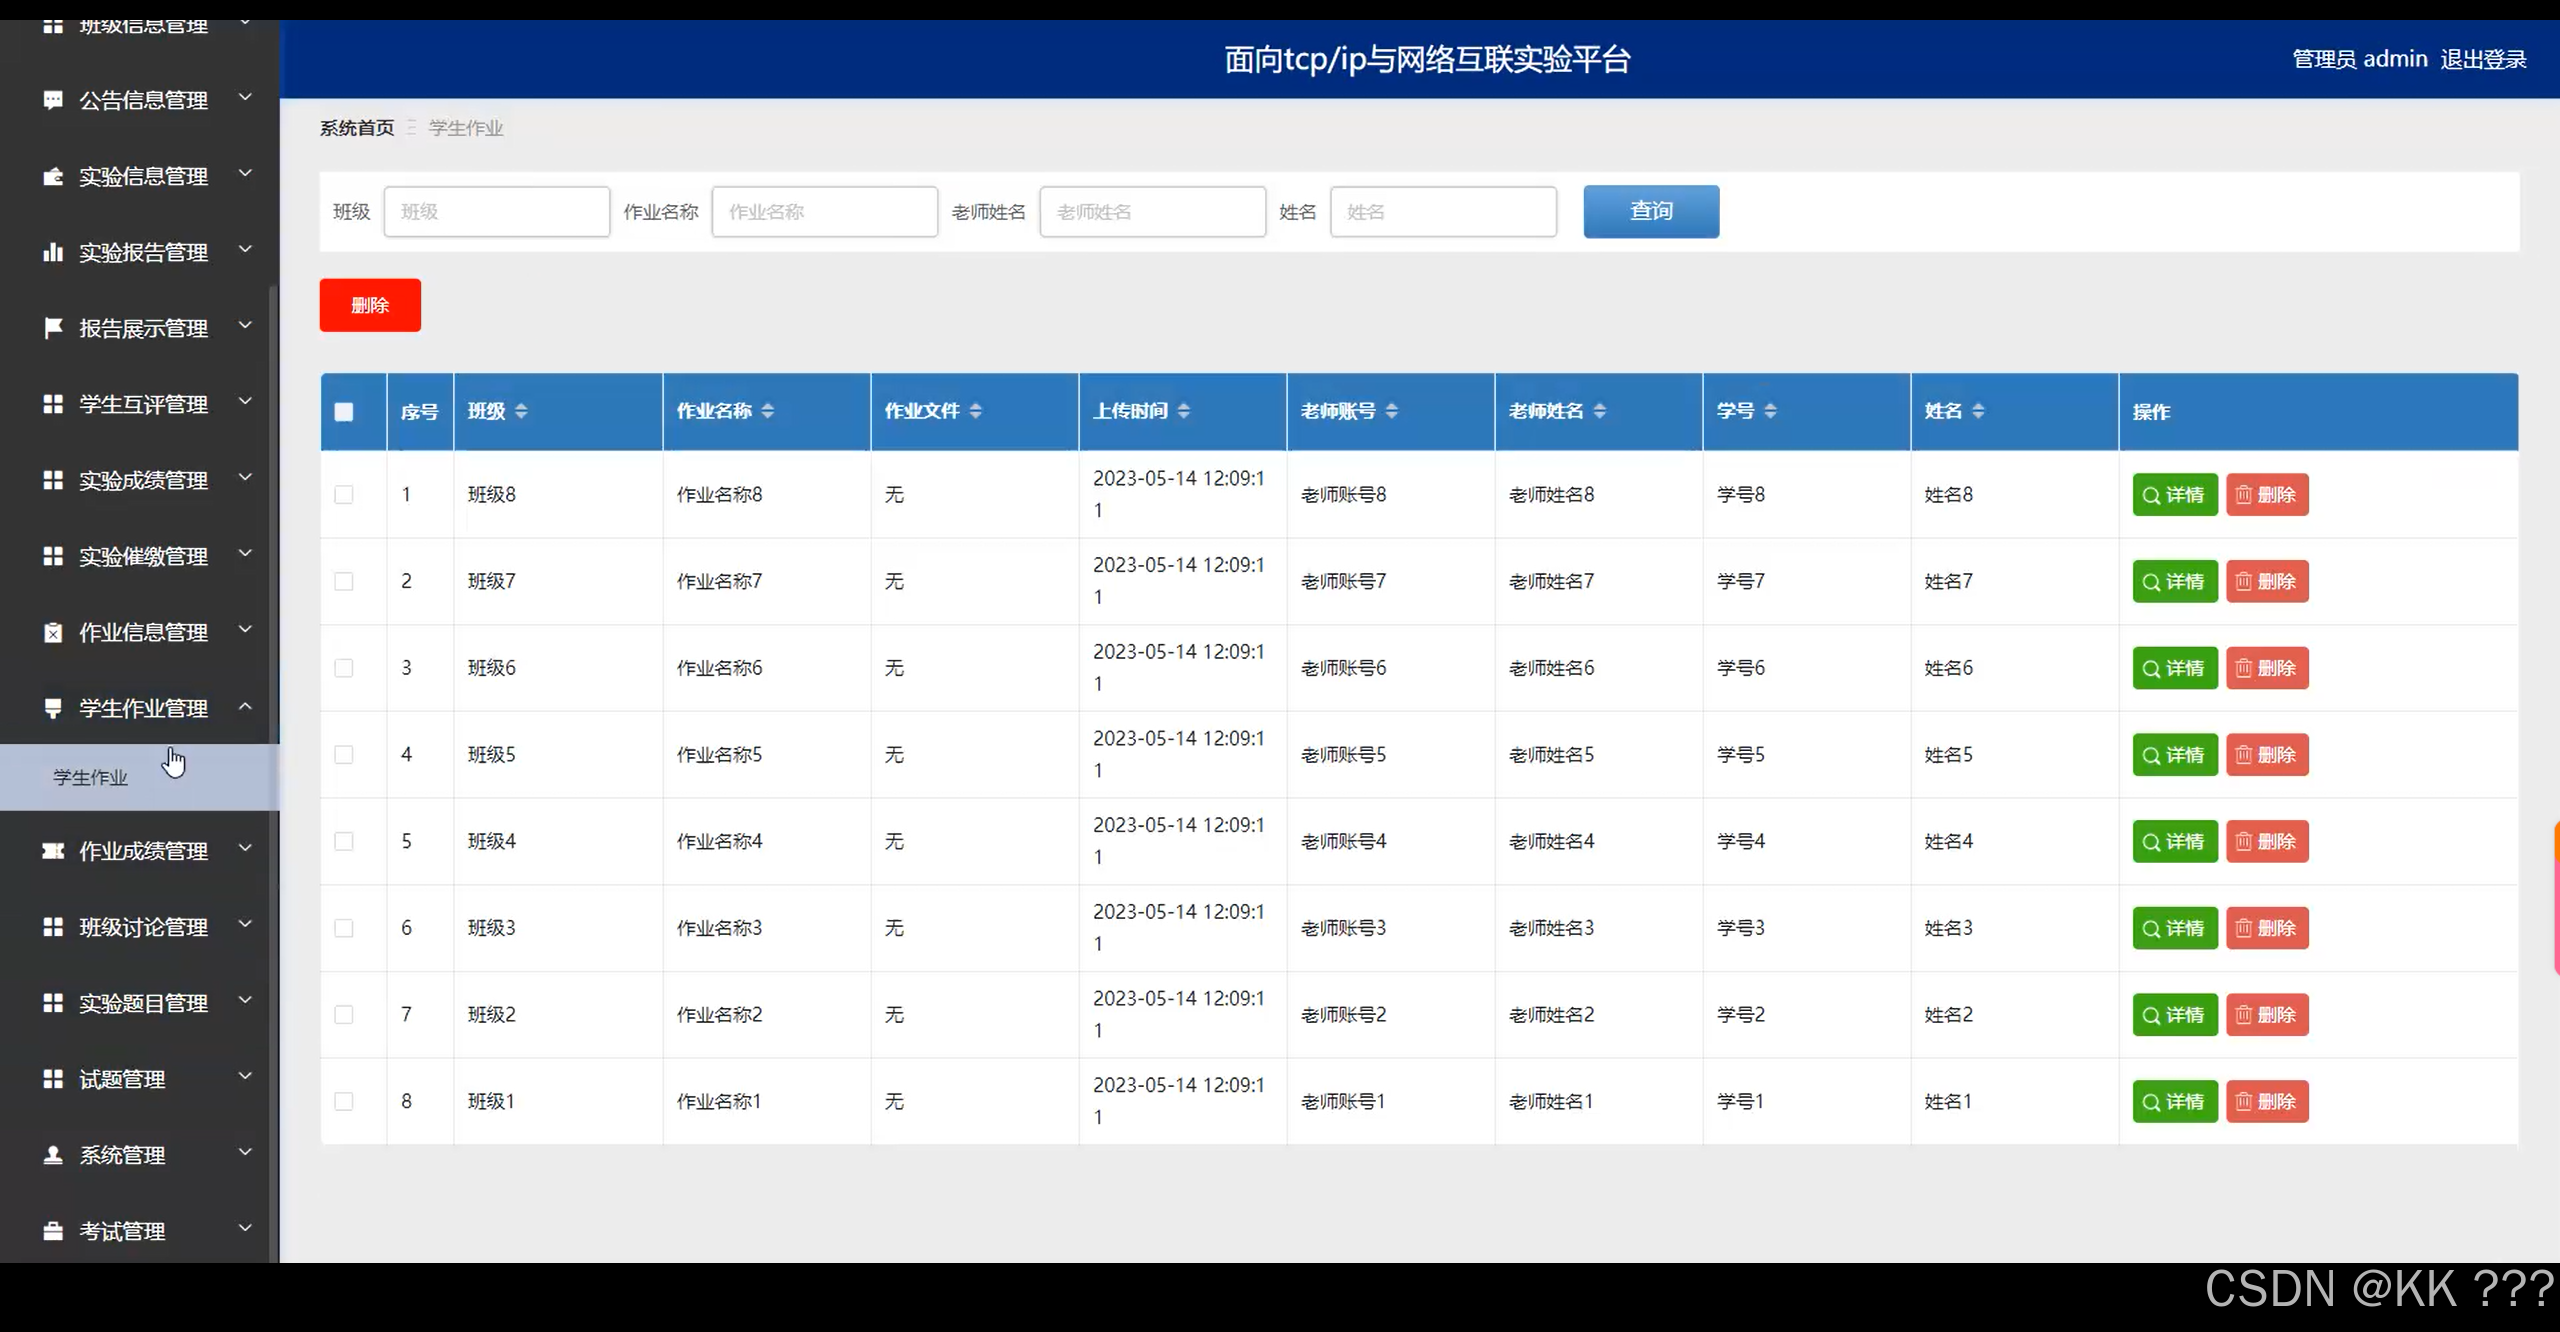Check the checkbox for row 班级8
Screen dimensions: 2560x1332
point(344,495)
